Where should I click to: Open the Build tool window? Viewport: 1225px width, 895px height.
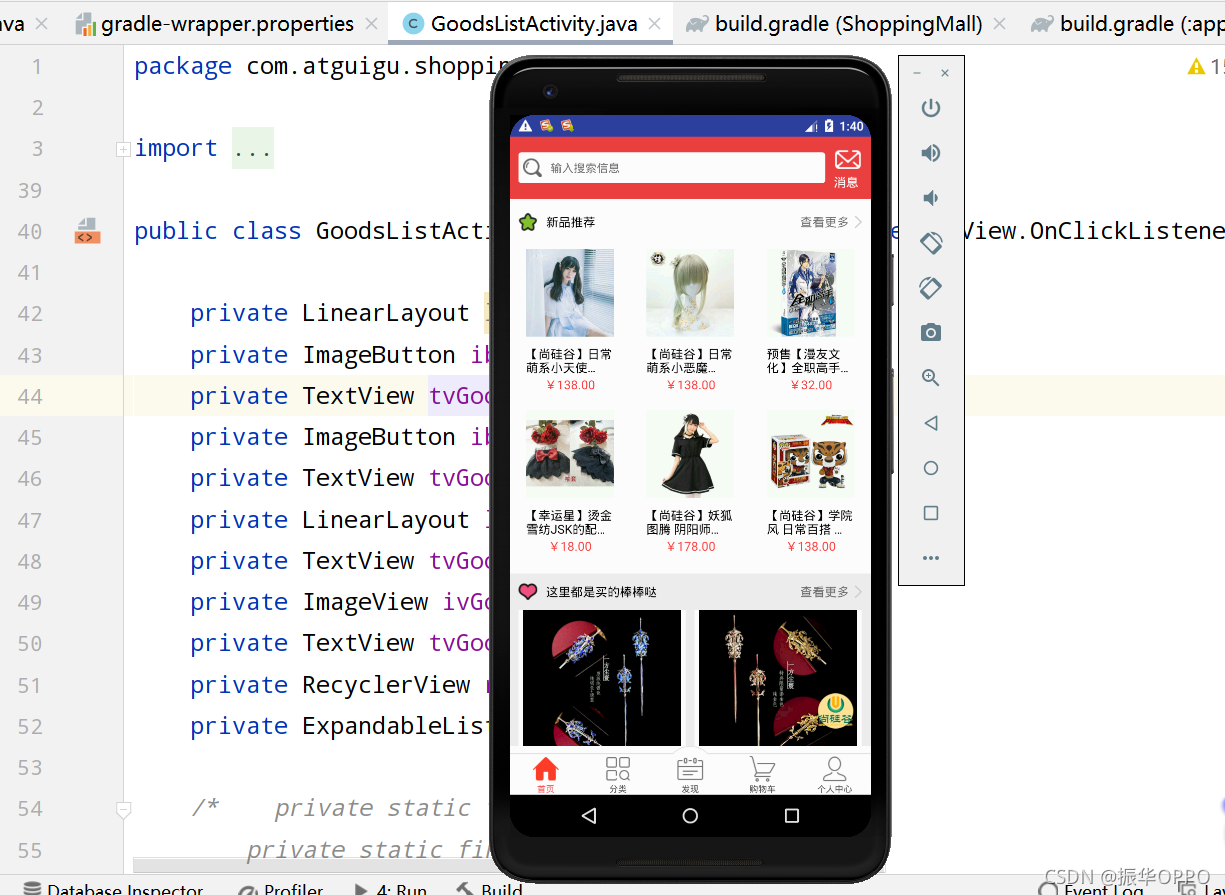490,888
